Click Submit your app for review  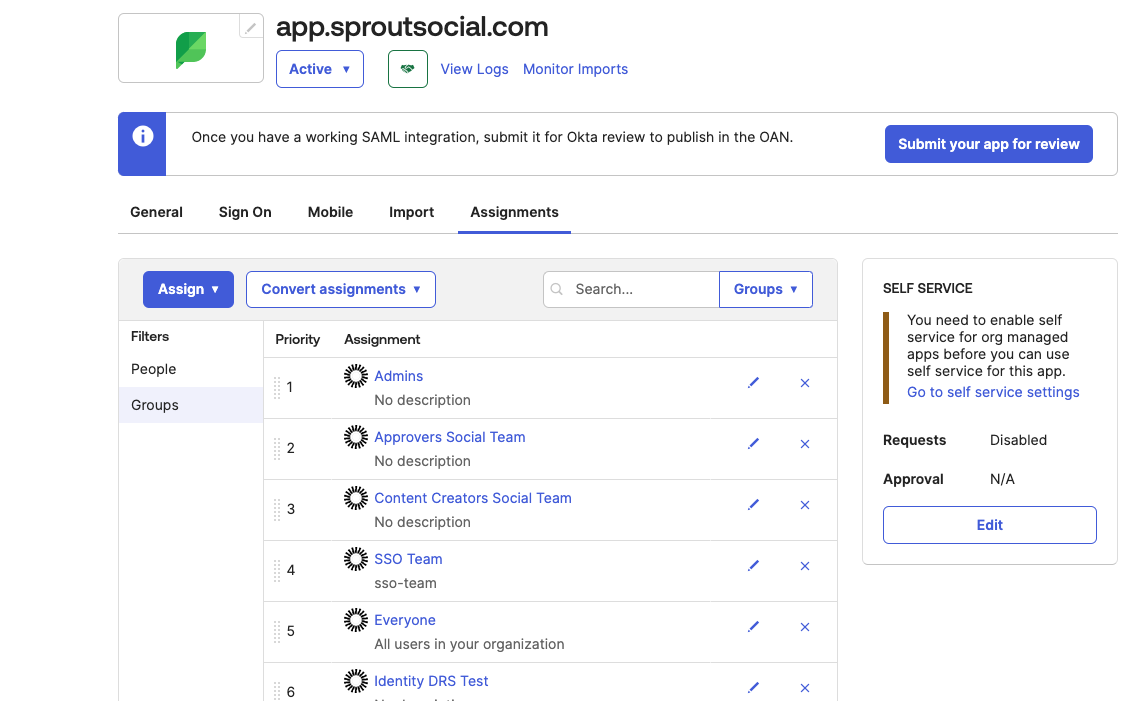pyautogui.click(x=988, y=144)
